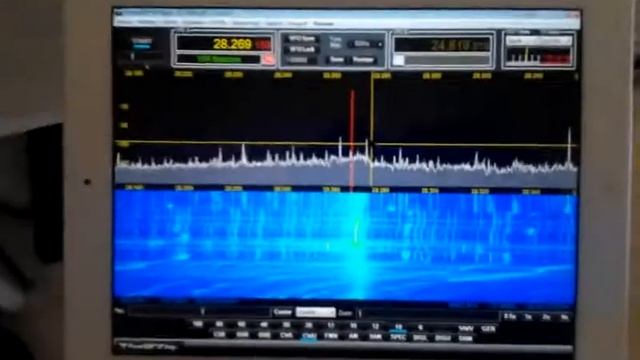The height and width of the screenshot is (360, 640).
Task: Click the green band text under VFO A
Action: pos(219,59)
